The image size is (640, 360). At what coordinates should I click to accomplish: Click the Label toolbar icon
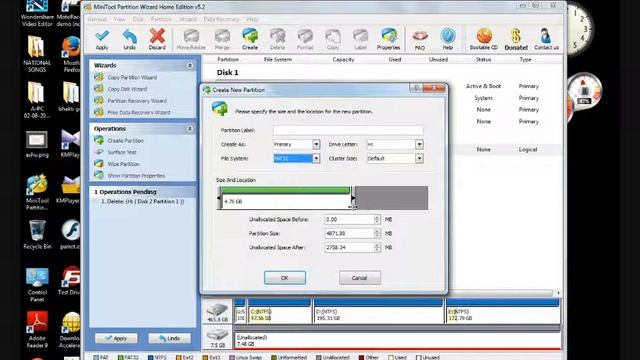coord(360,40)
